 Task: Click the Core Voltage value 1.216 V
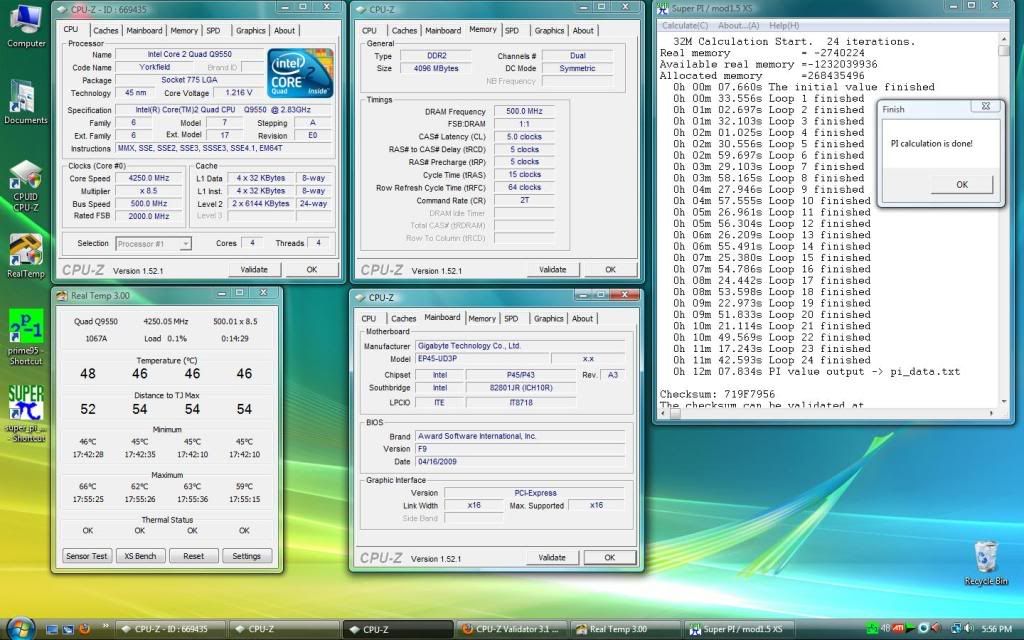238,93
